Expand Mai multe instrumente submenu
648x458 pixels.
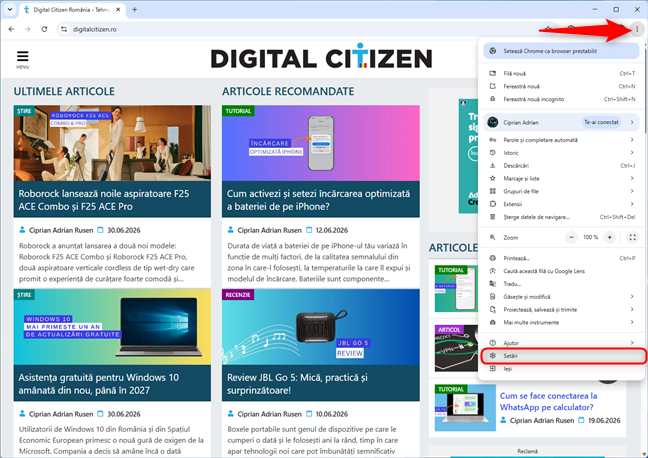(x=562, y=322)
